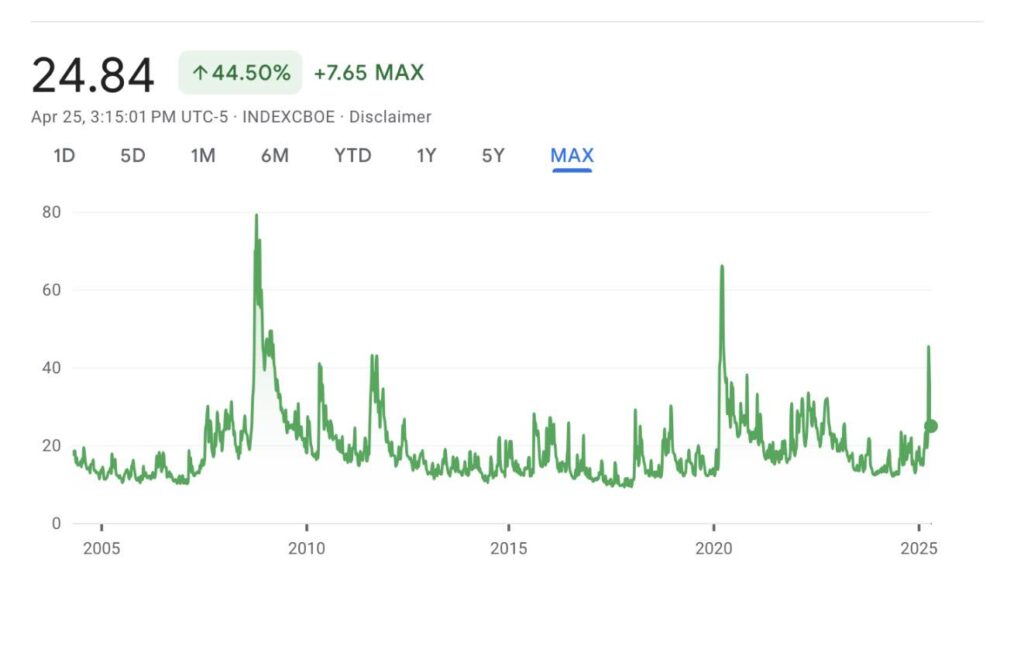Image resolution: width=1024 pixels, height=646 pixels.
Task: Click the 20 y-axis label
Action: click(x=52, y=445)
